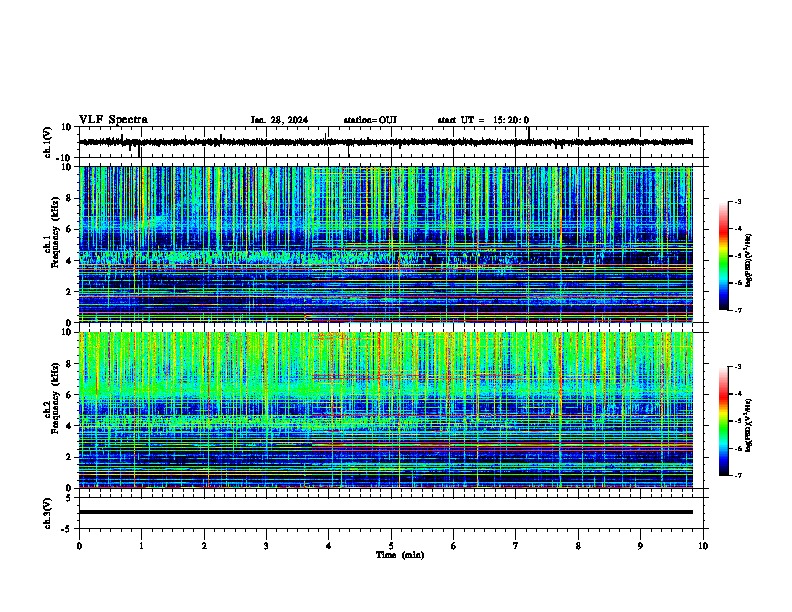Screen dimensions: 792x612
Task: Click the "7" tick on the time axis
Action: point(516,546)
